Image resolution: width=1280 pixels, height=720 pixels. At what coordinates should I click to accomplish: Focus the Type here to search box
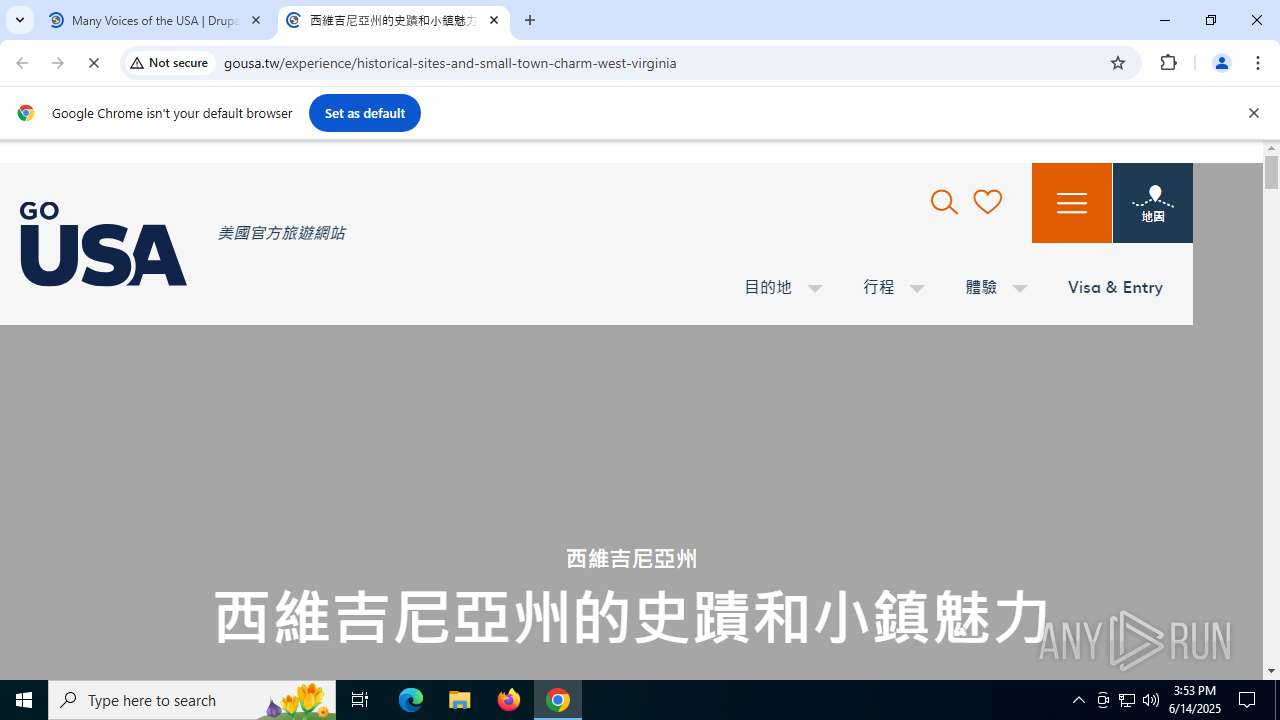click(x=192, y=700)
